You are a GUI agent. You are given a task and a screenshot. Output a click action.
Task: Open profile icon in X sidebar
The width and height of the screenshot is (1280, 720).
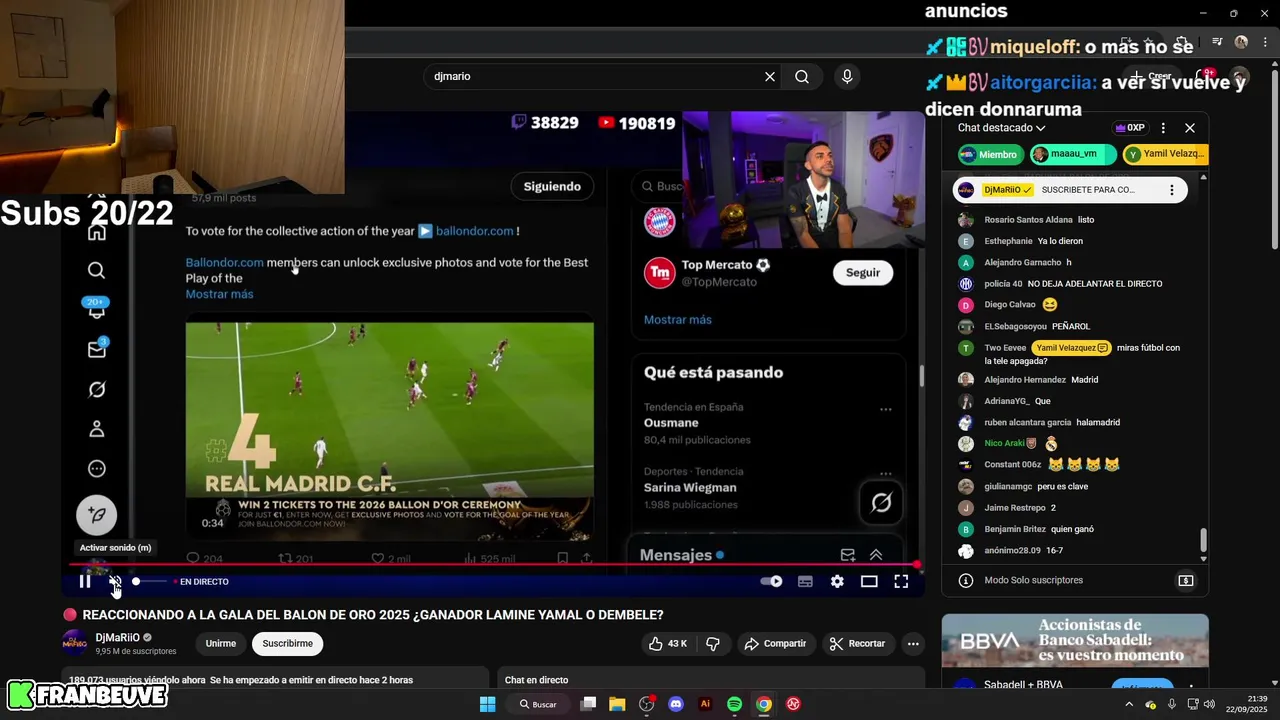(97, 429)
